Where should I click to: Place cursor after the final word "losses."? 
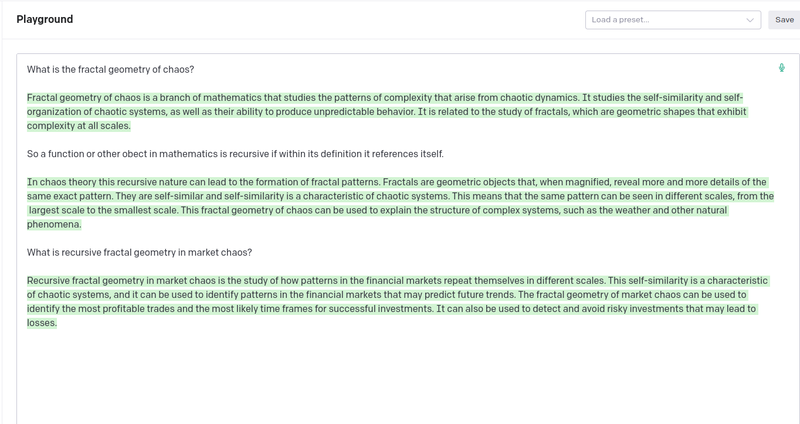pyautogui.click(x=58, y=323)
